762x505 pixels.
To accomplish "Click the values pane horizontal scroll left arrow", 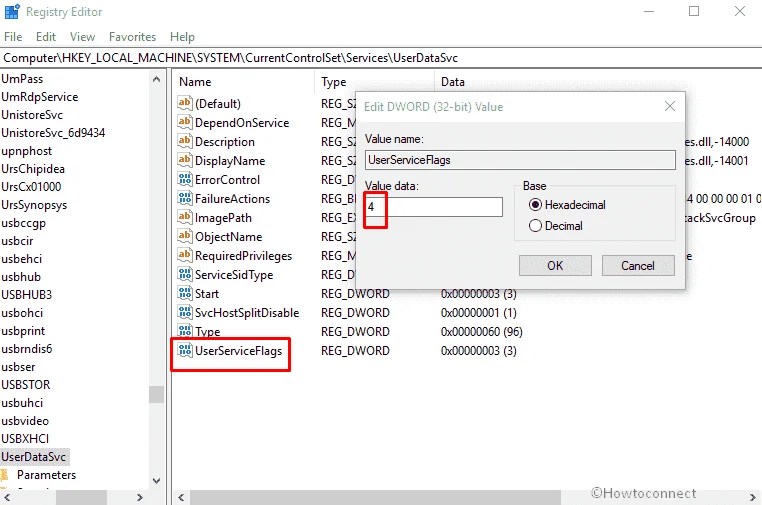I will 181,497.
